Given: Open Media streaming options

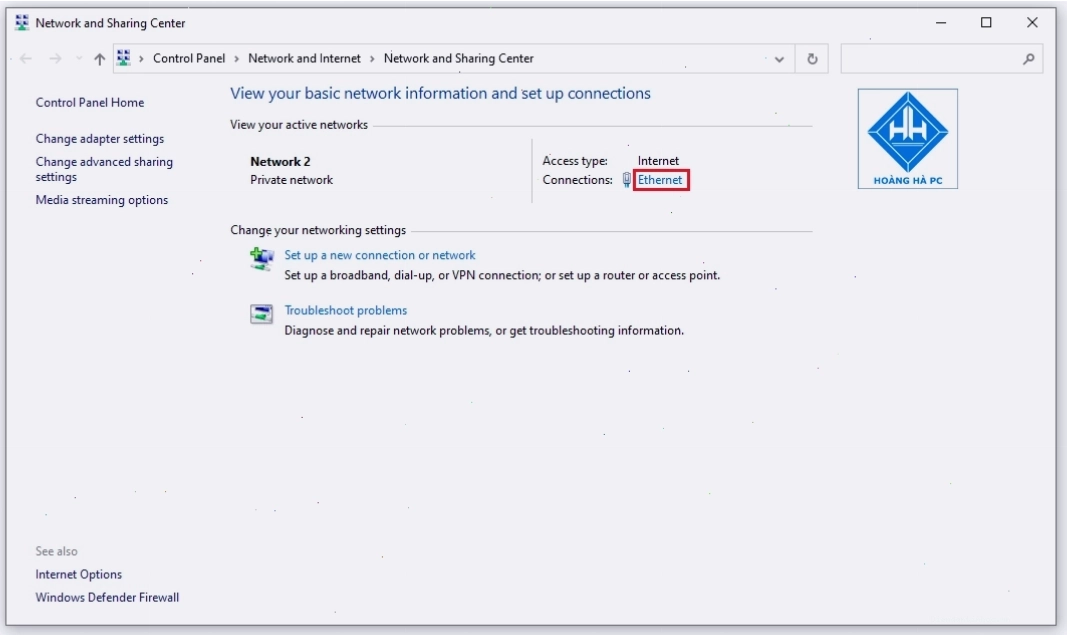Looking at the screenshot, I should 102,200.
